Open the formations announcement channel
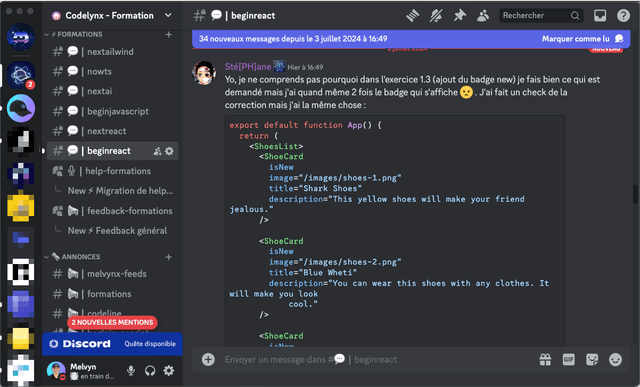This screenshot has height=387, width=640. pos(113,294)
